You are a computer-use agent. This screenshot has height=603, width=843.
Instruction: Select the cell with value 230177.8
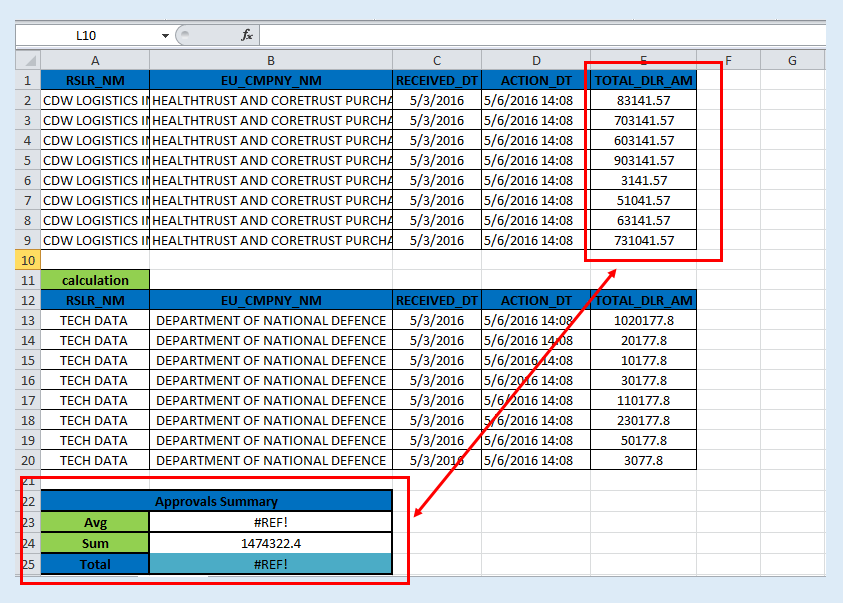click(644, 420)
